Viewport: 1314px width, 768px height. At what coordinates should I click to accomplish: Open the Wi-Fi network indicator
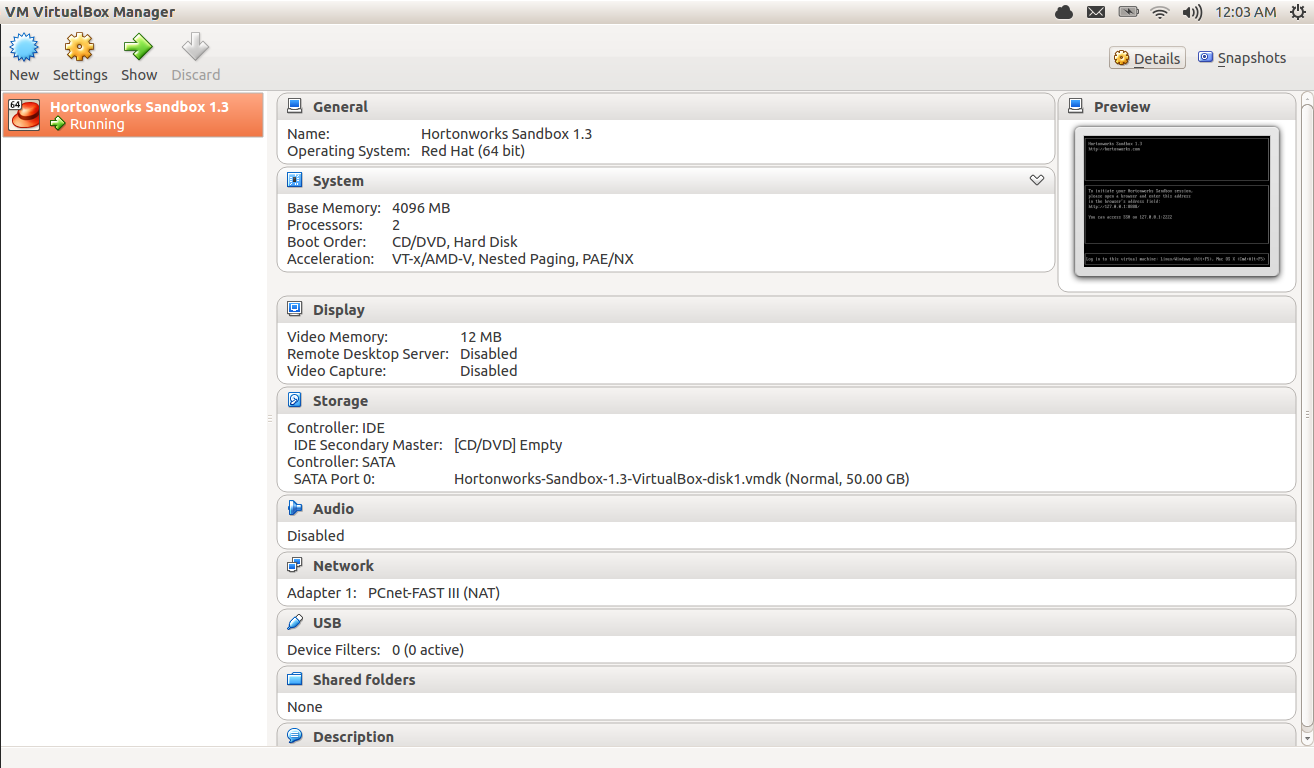pyautogui.click(x=1160, y=12)
